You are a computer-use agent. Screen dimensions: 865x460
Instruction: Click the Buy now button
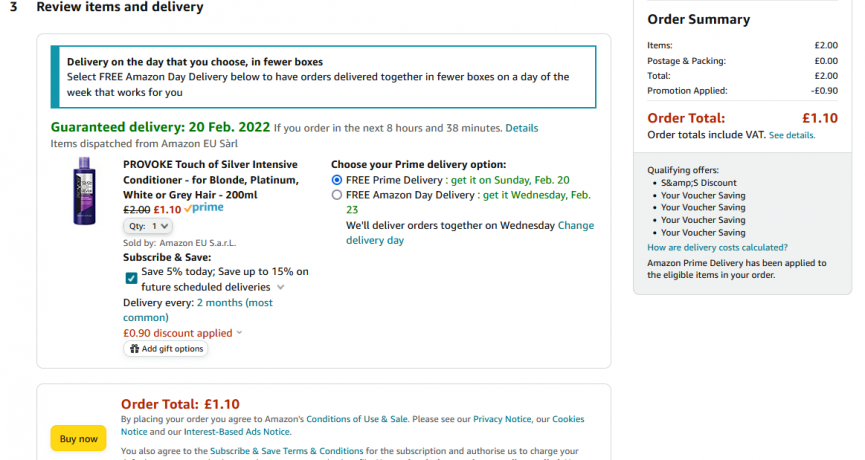[78, 438]
